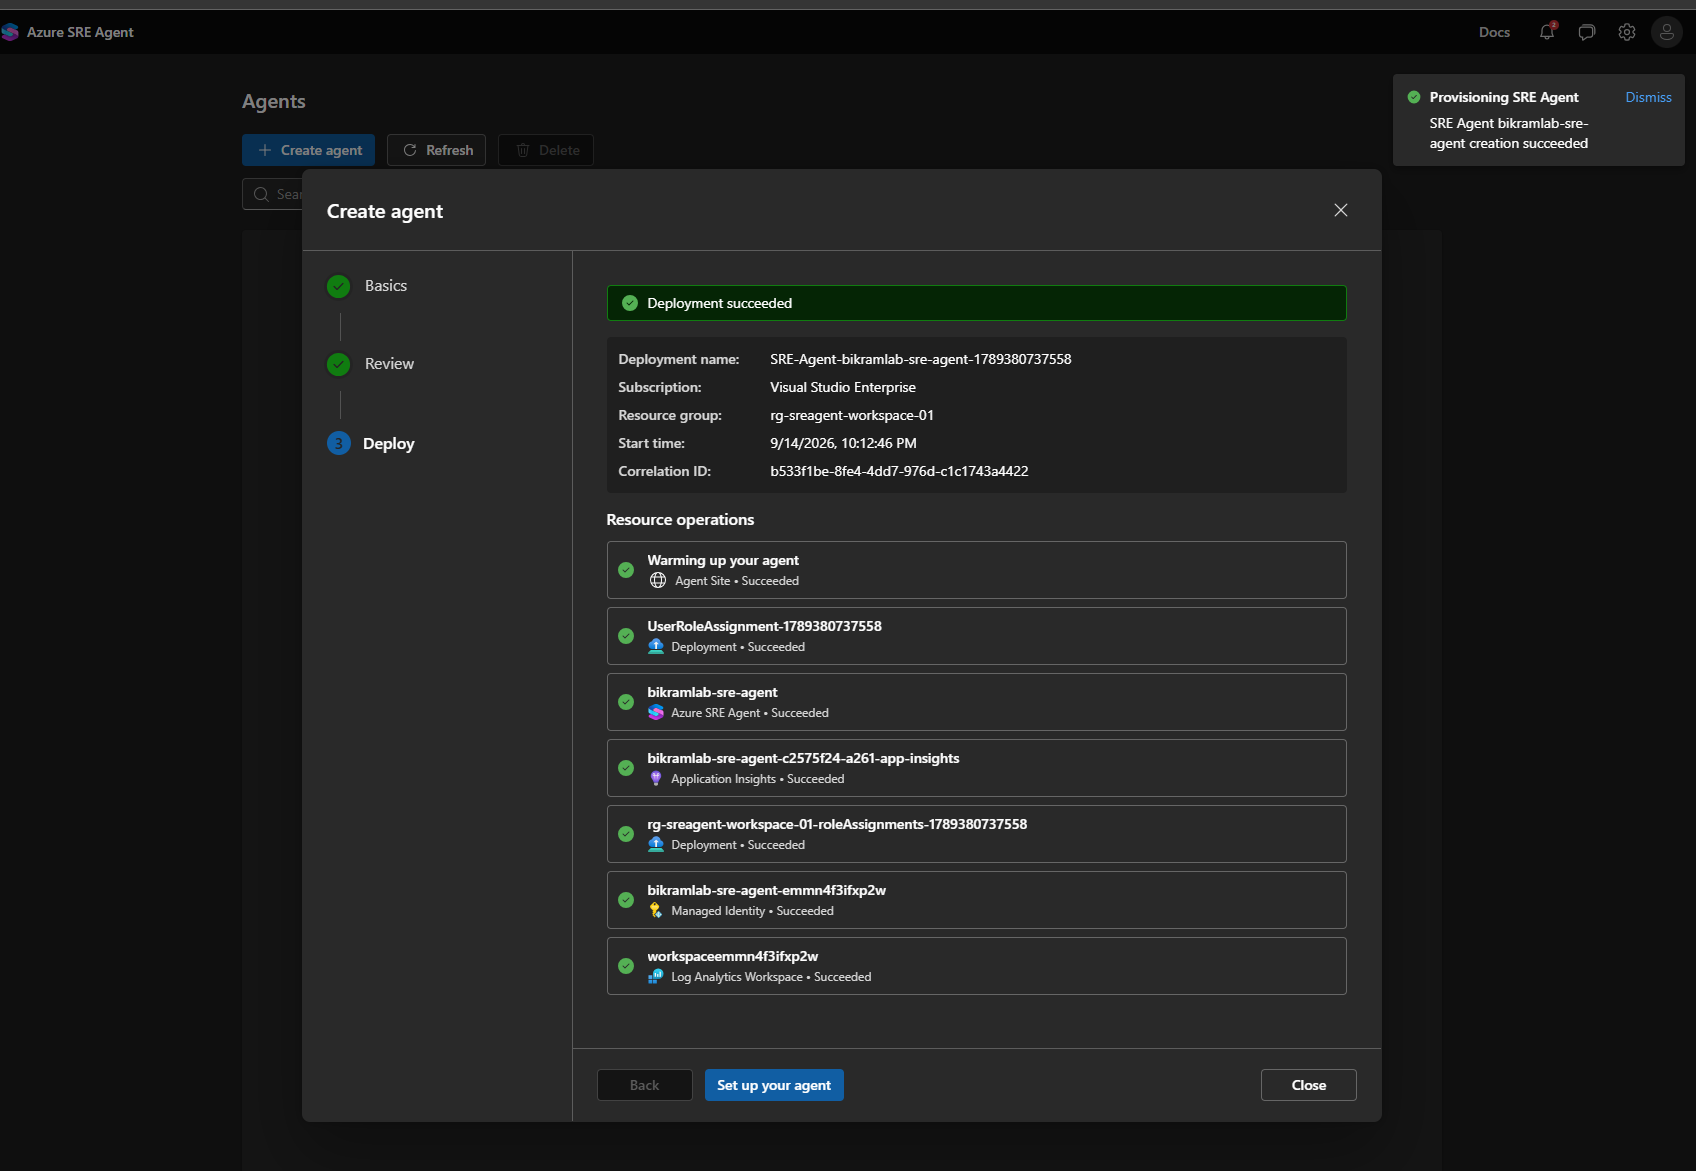Image resolution: width=1696 pixels, height=1171 pixels.
Task: Click the Create agent button
Action: [x=308, y=150]
